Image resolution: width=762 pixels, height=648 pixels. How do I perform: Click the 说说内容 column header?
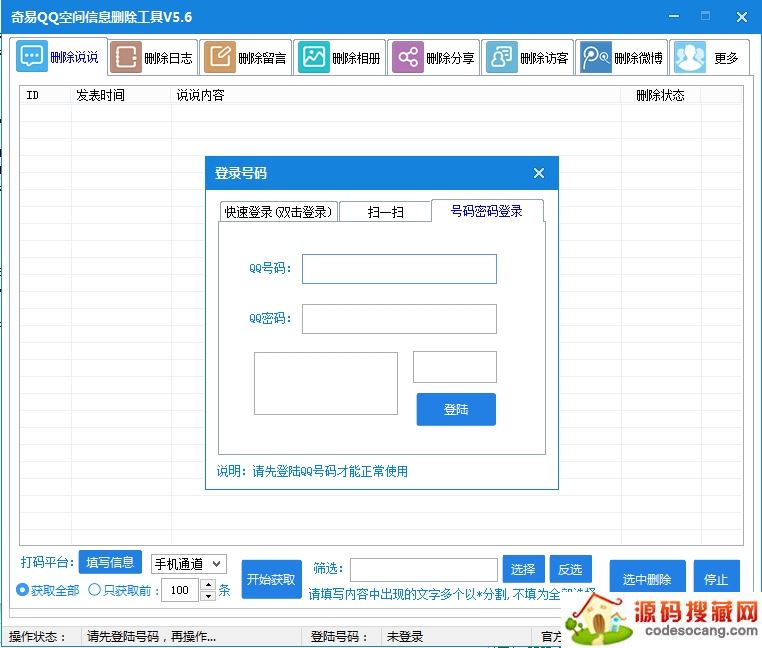tap(396, 95)
